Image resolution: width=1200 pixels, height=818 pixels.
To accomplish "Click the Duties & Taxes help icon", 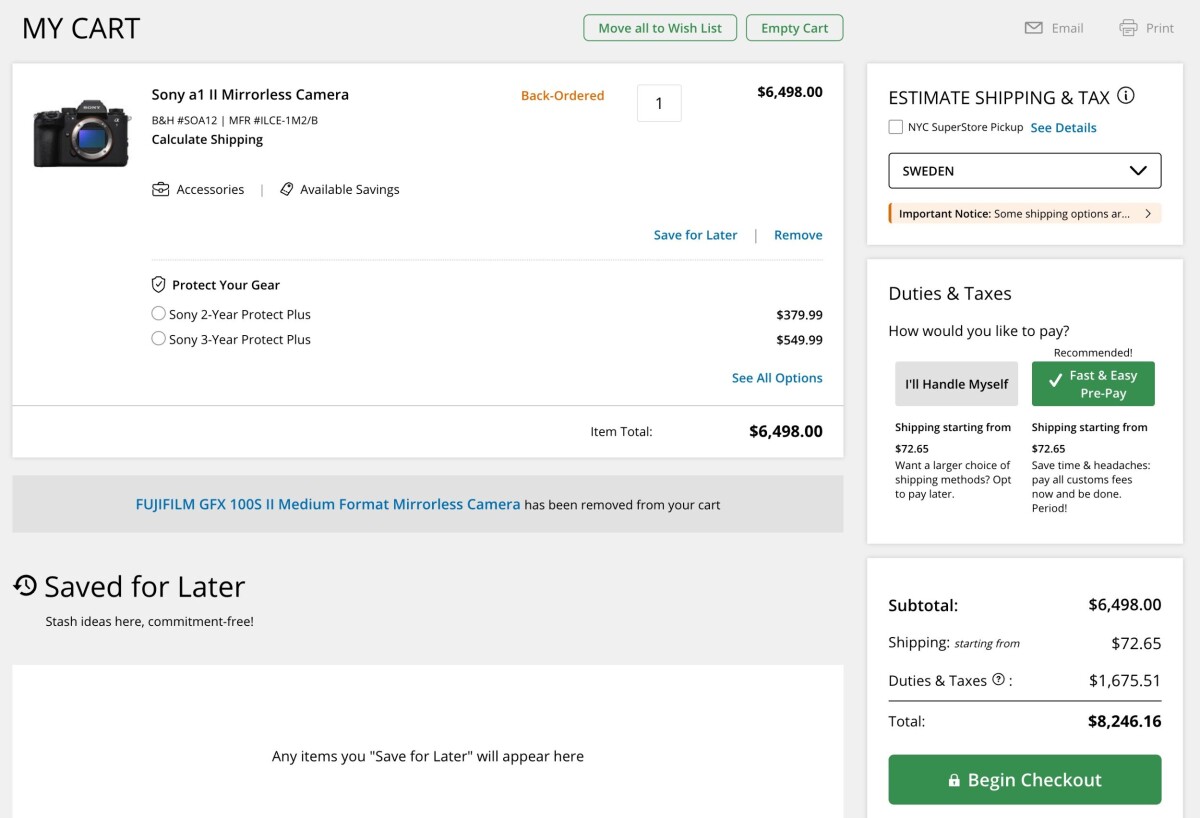I will pyautogui.click(x=998, y=680).
